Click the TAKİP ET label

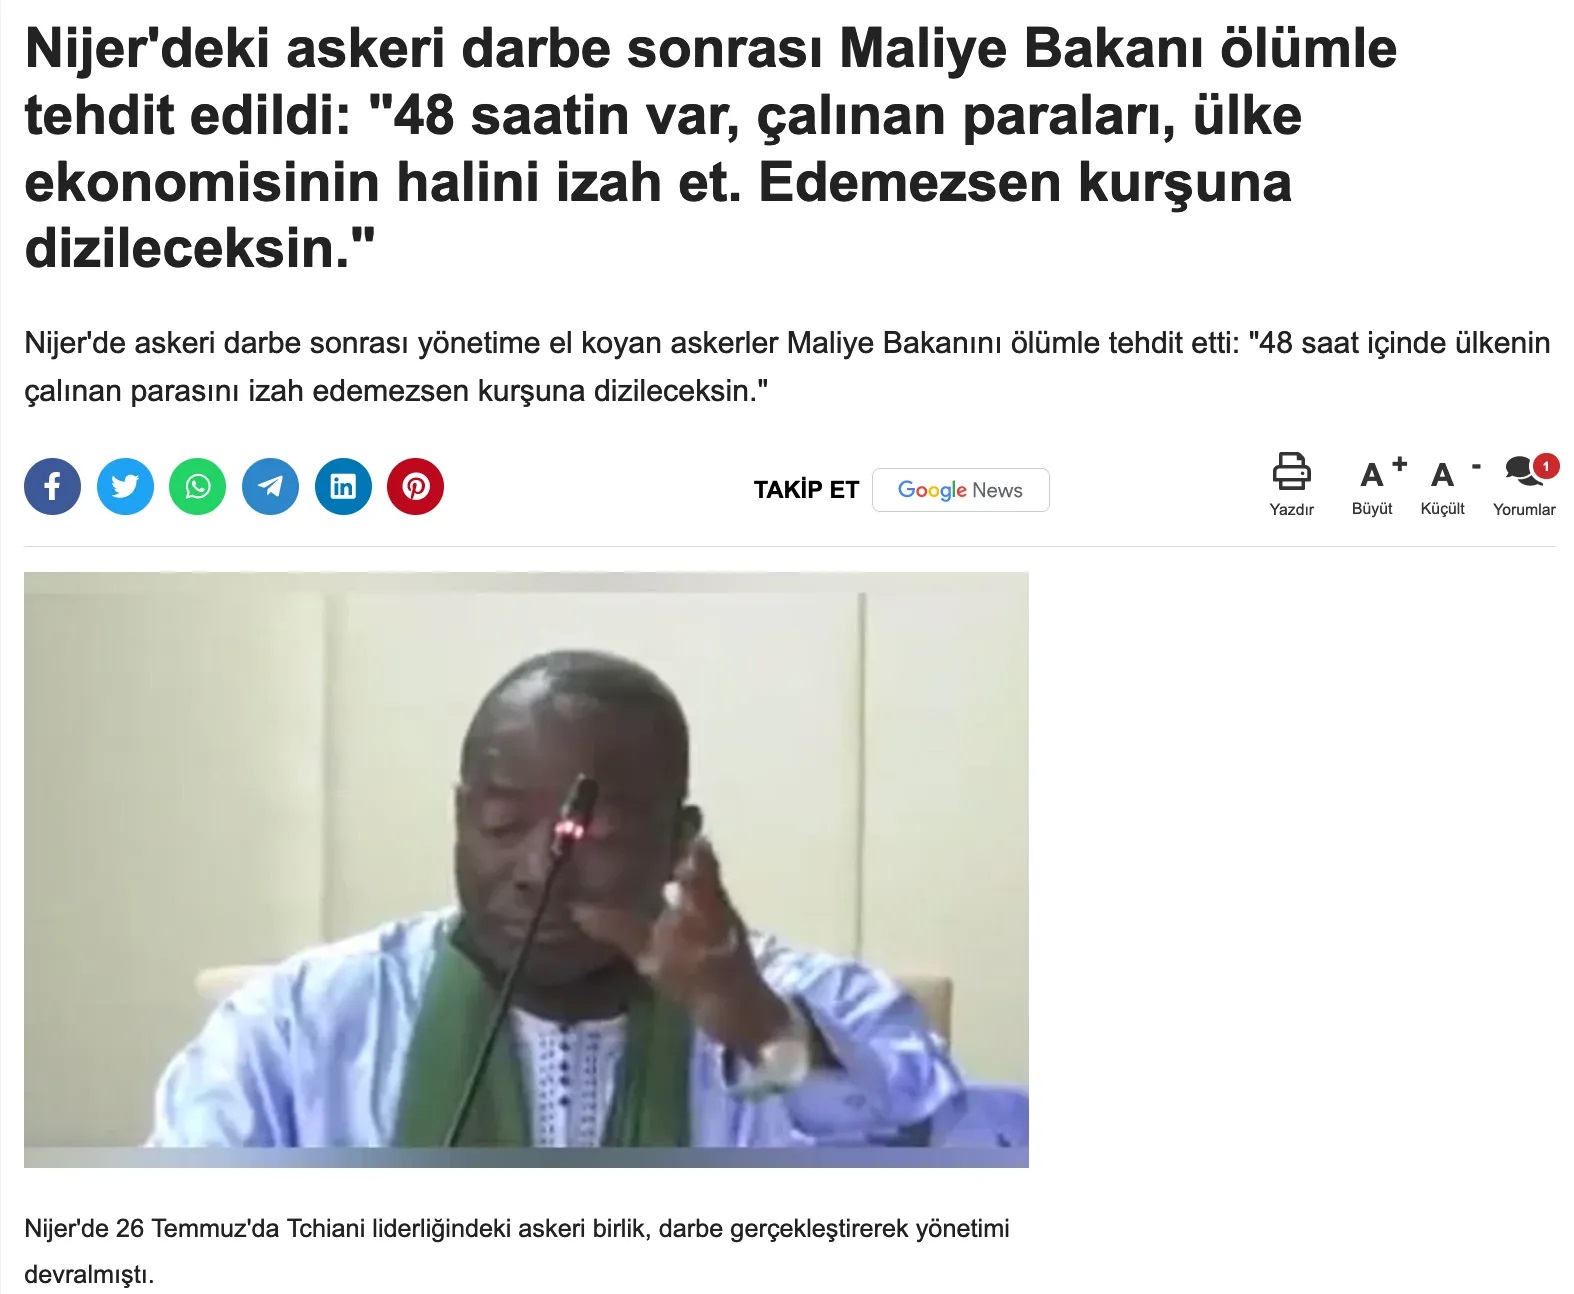[806, 490]
